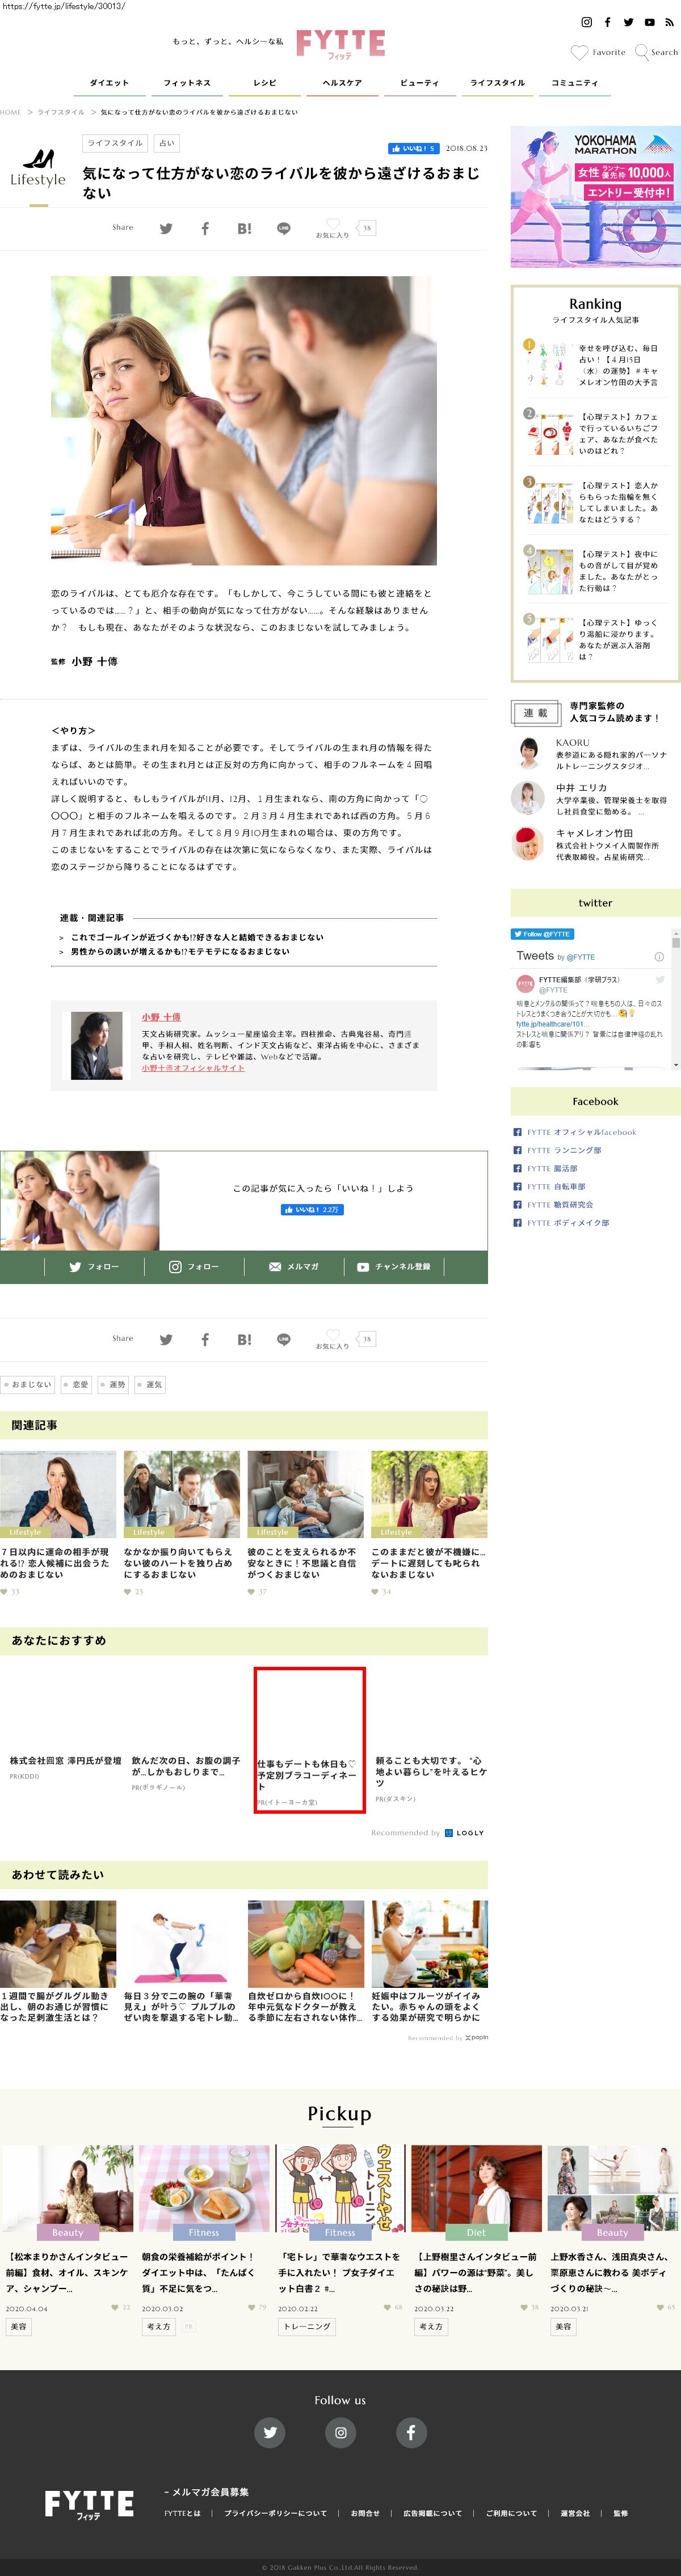Select the レシピ navigation tab
This screenshot has width=681, height=2576.
coord(265,83)
